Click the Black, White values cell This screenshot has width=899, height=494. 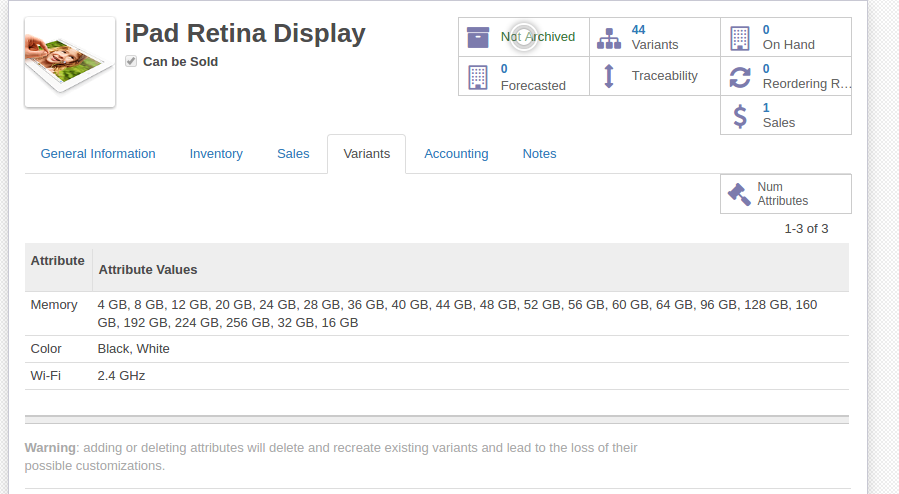(x=134, y=349)
